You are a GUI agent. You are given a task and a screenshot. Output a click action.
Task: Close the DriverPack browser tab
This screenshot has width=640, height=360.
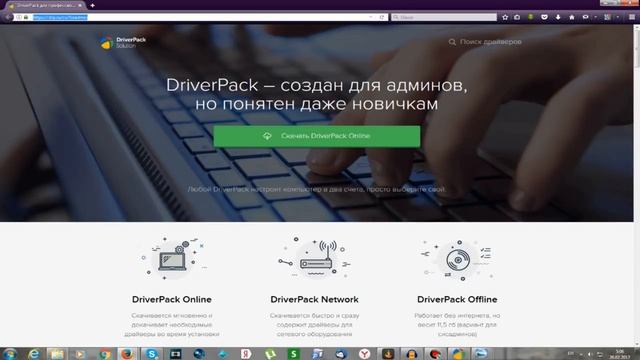(80, 5)
